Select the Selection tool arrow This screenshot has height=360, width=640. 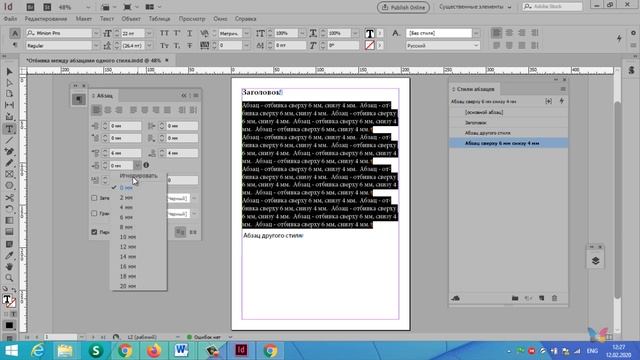pyautogui.click(x=9, y=72)
